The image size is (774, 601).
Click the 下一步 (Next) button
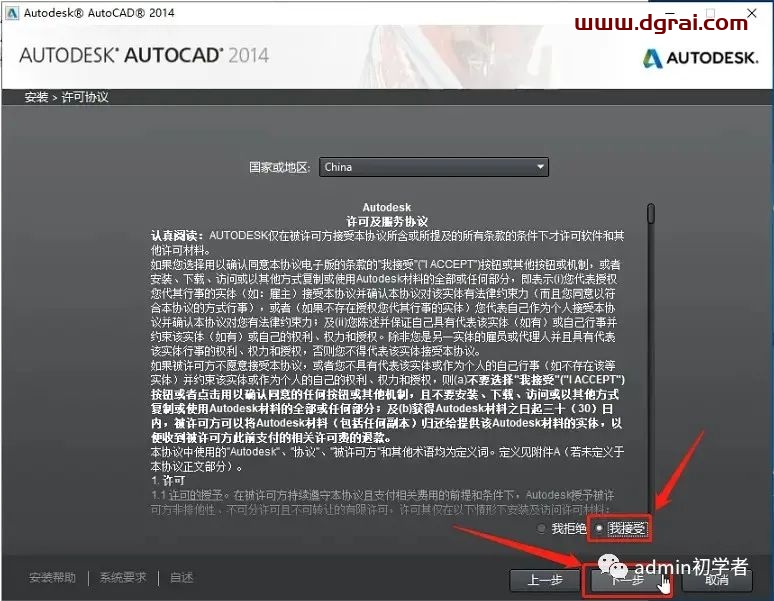coord(627,580)
